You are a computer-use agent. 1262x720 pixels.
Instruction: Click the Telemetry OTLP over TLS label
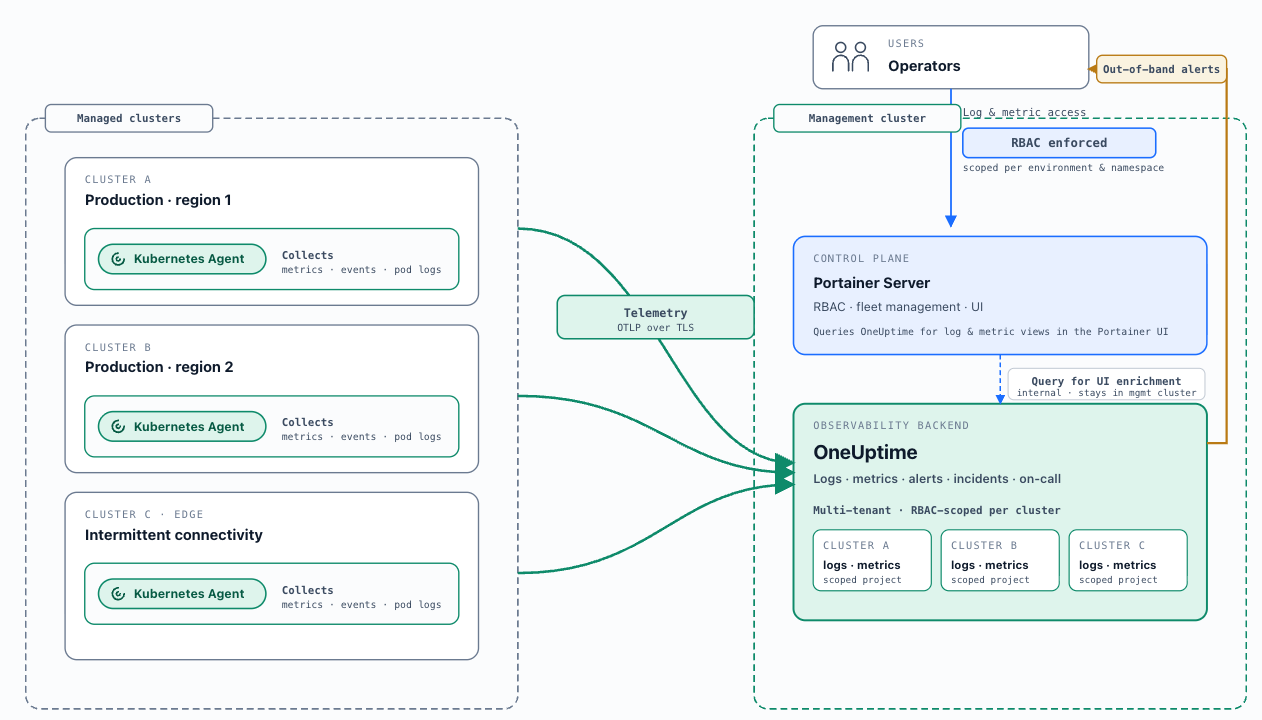coord(655,317)
